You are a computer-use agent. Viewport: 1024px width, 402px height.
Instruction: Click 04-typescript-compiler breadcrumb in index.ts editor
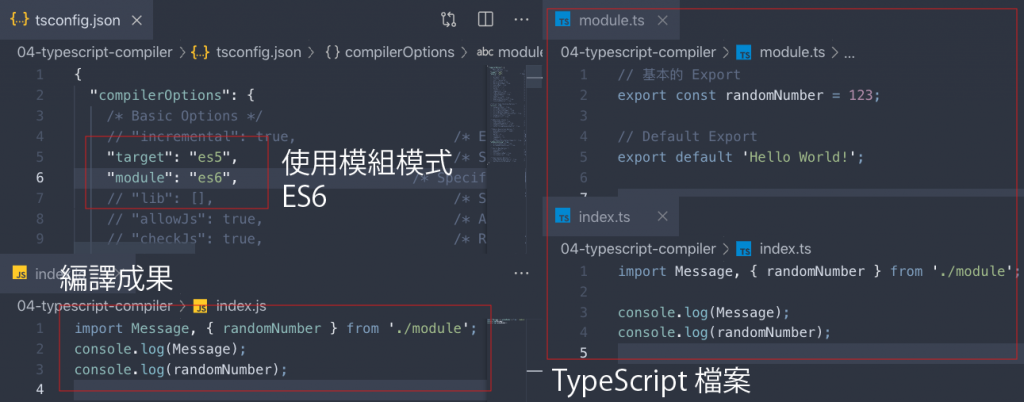click(x=638, y=249)
